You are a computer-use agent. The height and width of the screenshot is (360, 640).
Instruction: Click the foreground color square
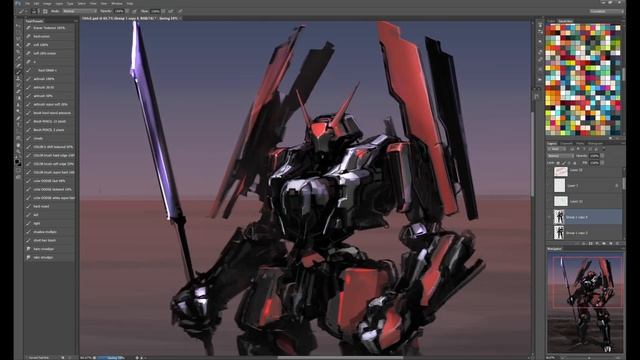click(17, 161)
